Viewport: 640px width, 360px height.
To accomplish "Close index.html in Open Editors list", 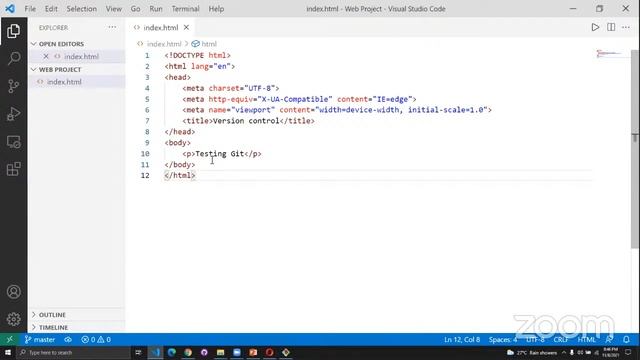I will click(x=46, y=56).
